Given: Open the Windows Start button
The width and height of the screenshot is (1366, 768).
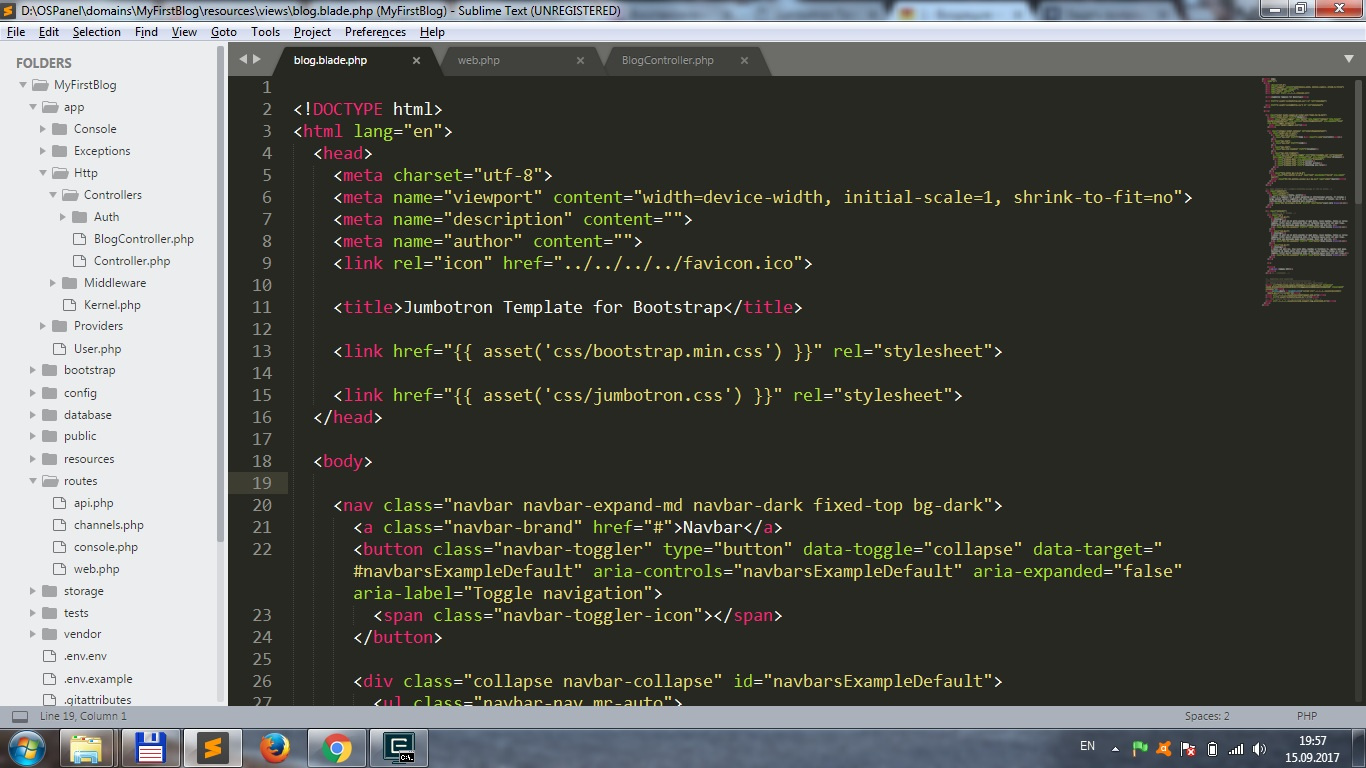Looking at the screenshot, I should point(25,748).
